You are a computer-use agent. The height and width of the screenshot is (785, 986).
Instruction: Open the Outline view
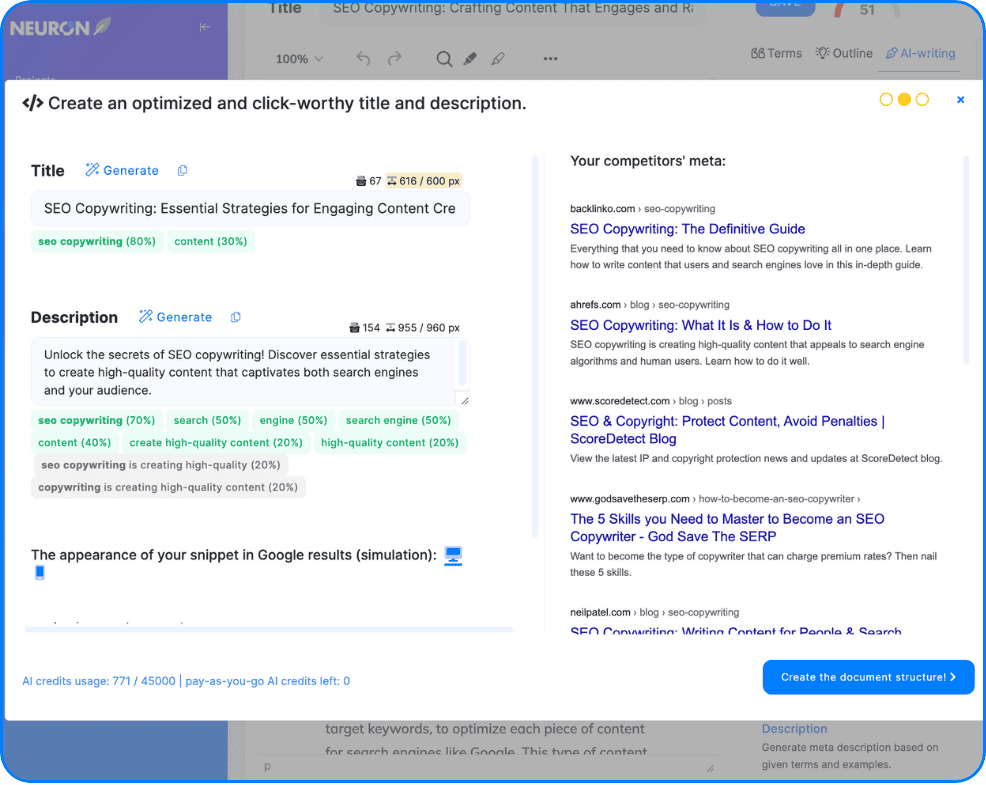click(x=843, y=53)
